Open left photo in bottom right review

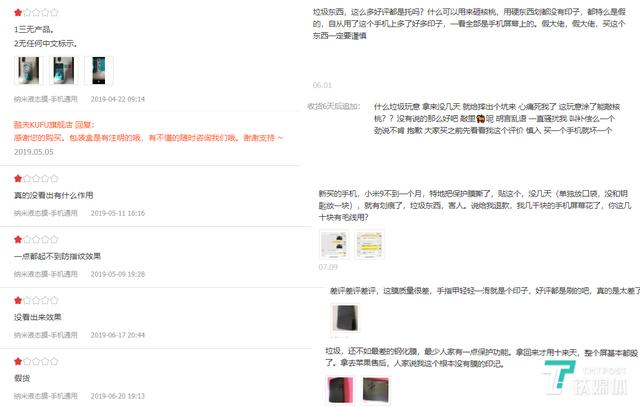[x=340, y=390]
